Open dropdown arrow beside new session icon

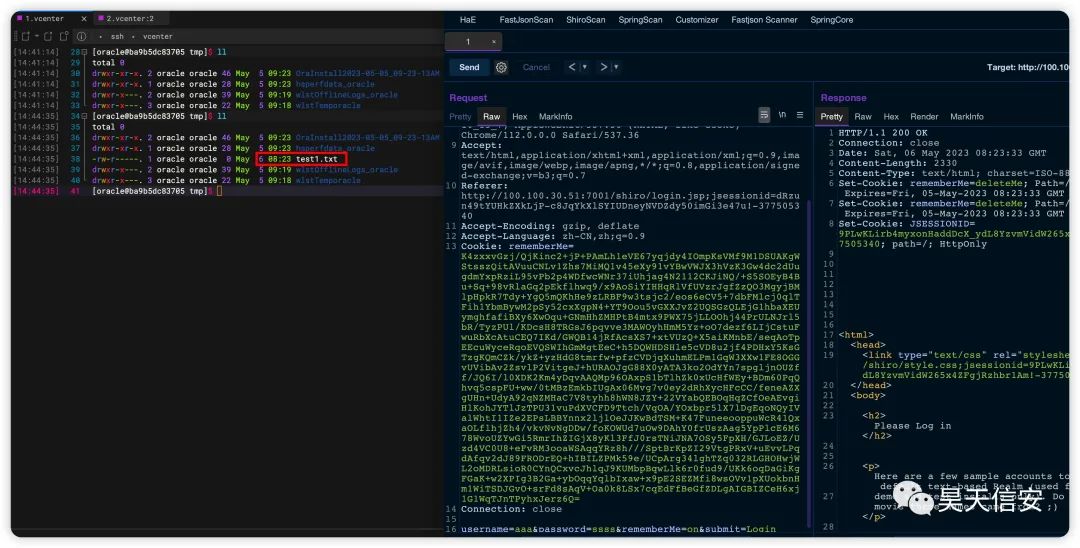36,36
